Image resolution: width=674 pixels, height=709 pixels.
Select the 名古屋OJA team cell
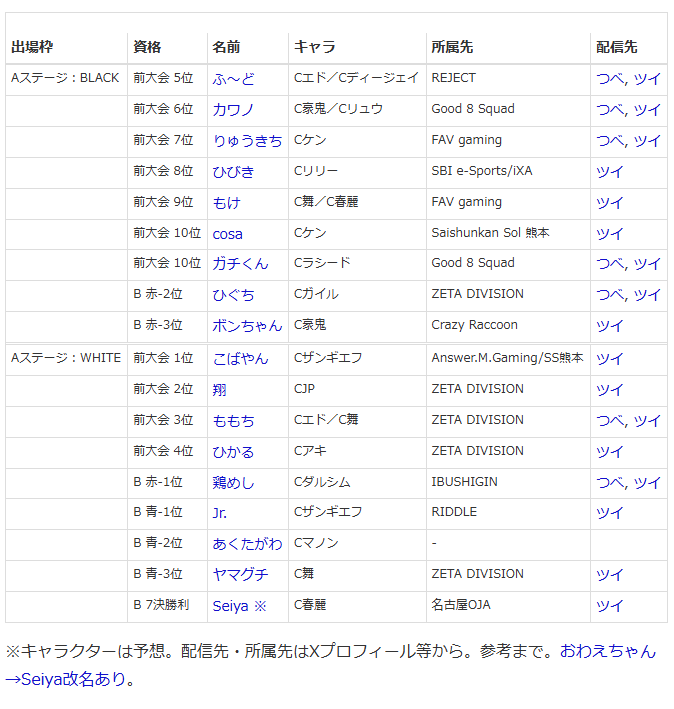coord(508,605)
